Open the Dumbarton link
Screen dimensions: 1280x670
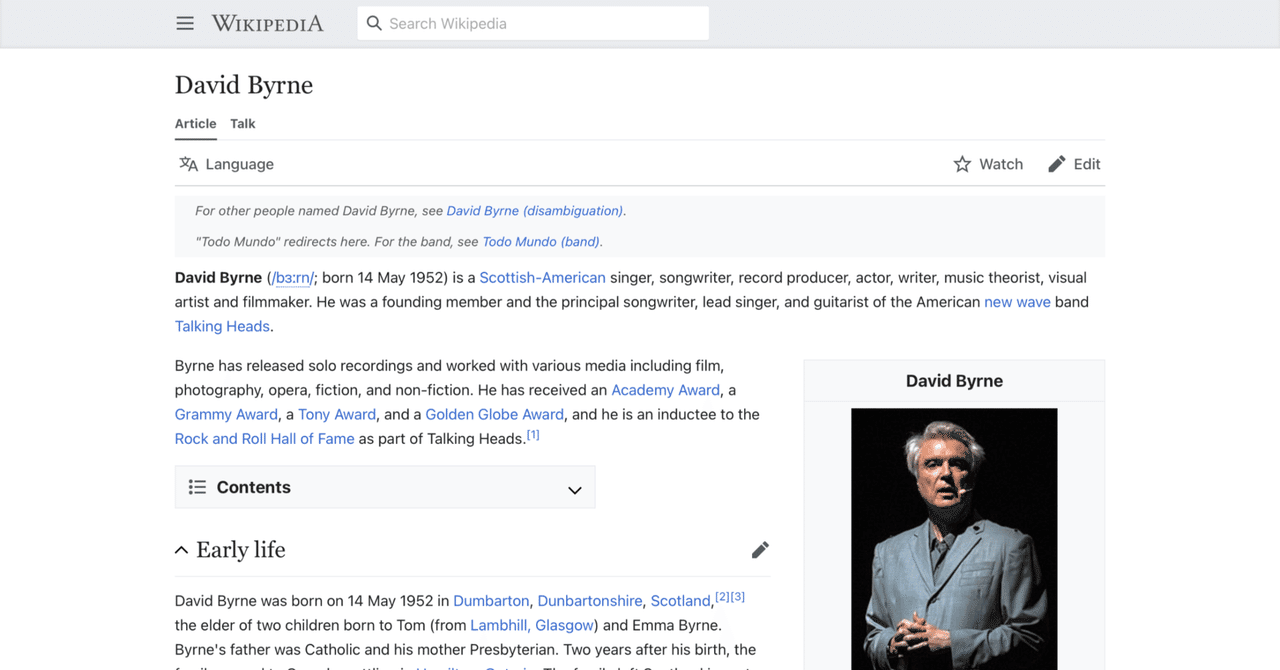point(491,601)
